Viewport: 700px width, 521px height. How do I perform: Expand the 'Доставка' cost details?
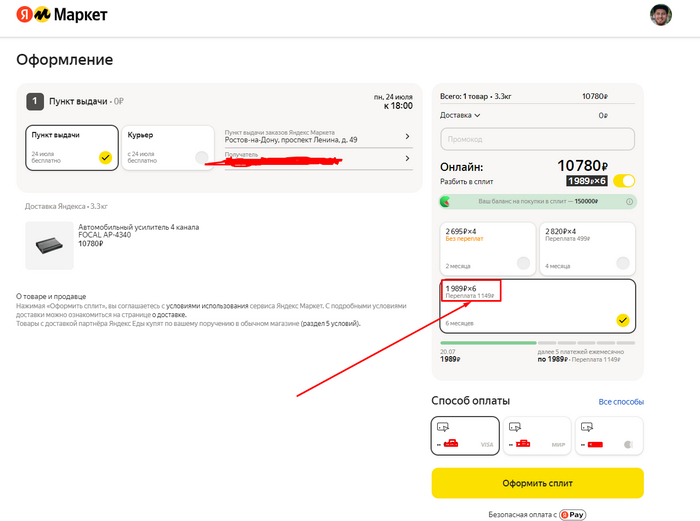461,115
